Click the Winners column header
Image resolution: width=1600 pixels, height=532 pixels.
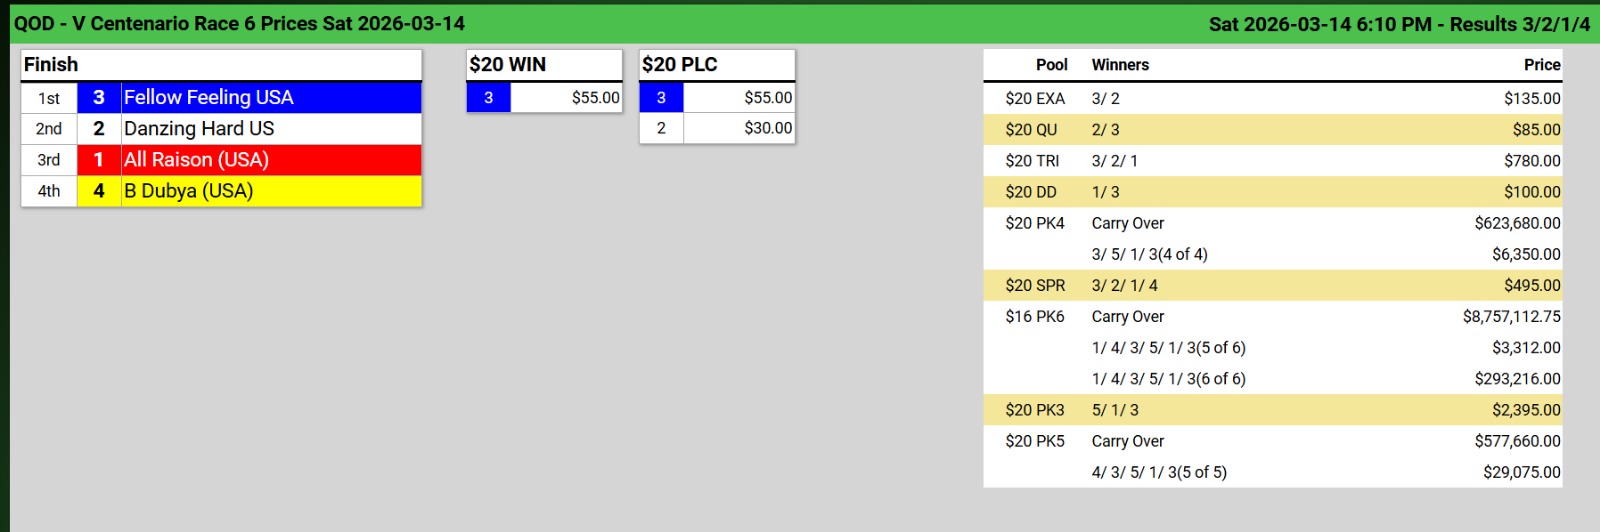[1120, 65]
